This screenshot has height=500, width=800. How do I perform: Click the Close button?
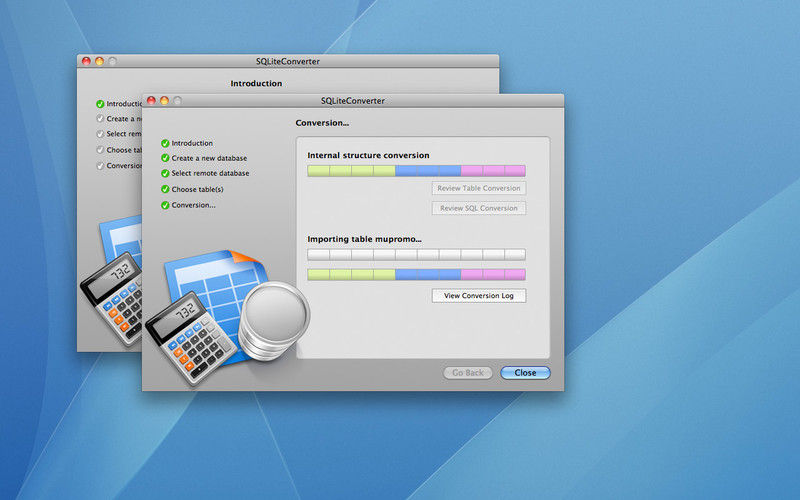point(525,373)
